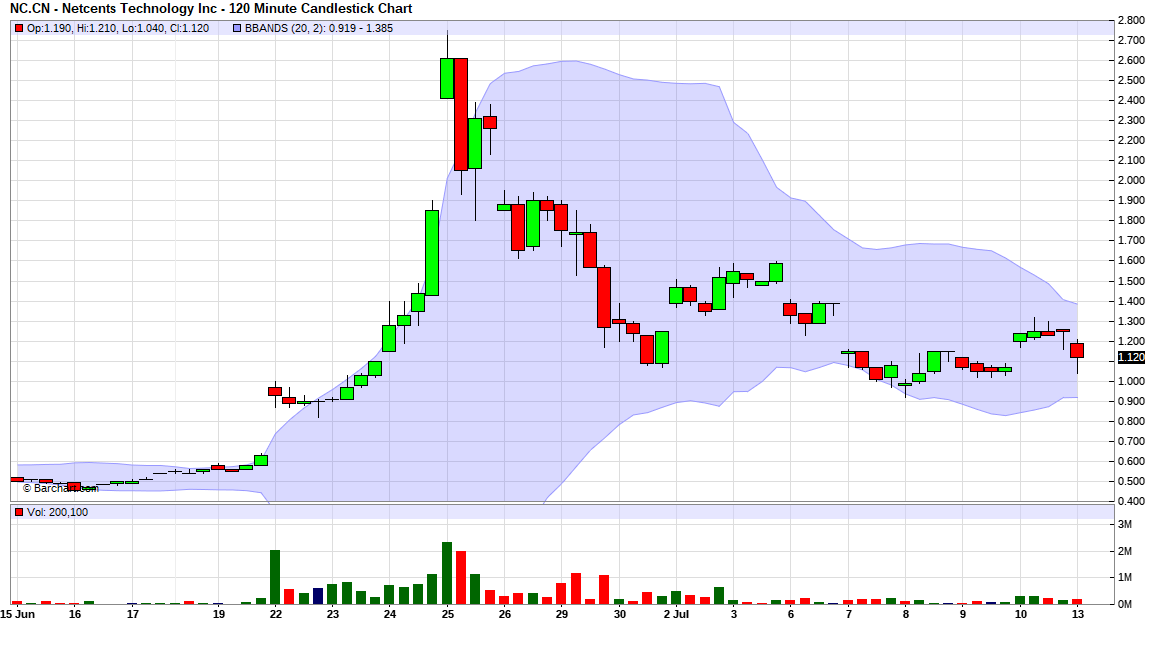Viewport: 1156px width, 645px height.
Task: Click the '10' date axis label
Action: 1020,614
